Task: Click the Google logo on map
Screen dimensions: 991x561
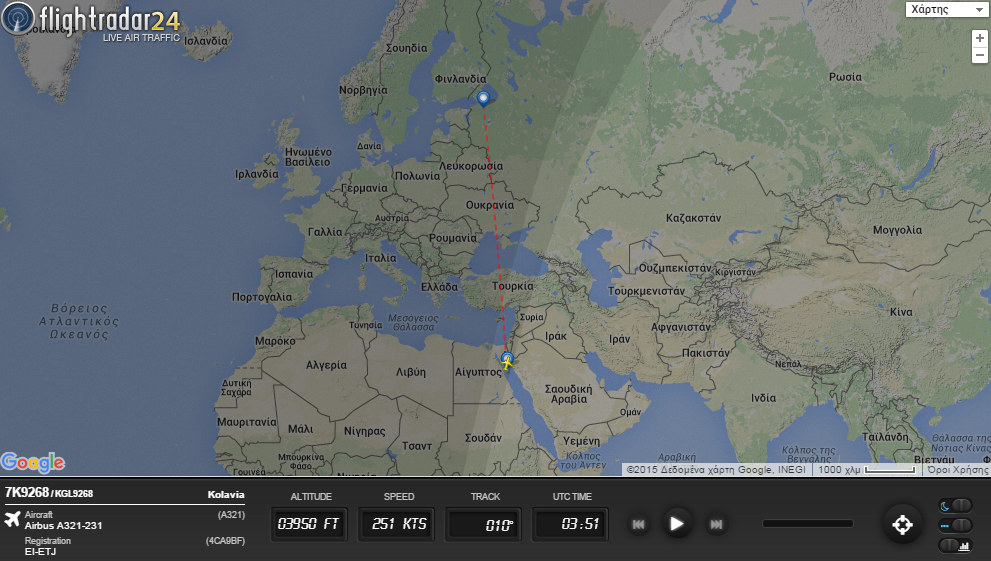Action: click(33, 462)
